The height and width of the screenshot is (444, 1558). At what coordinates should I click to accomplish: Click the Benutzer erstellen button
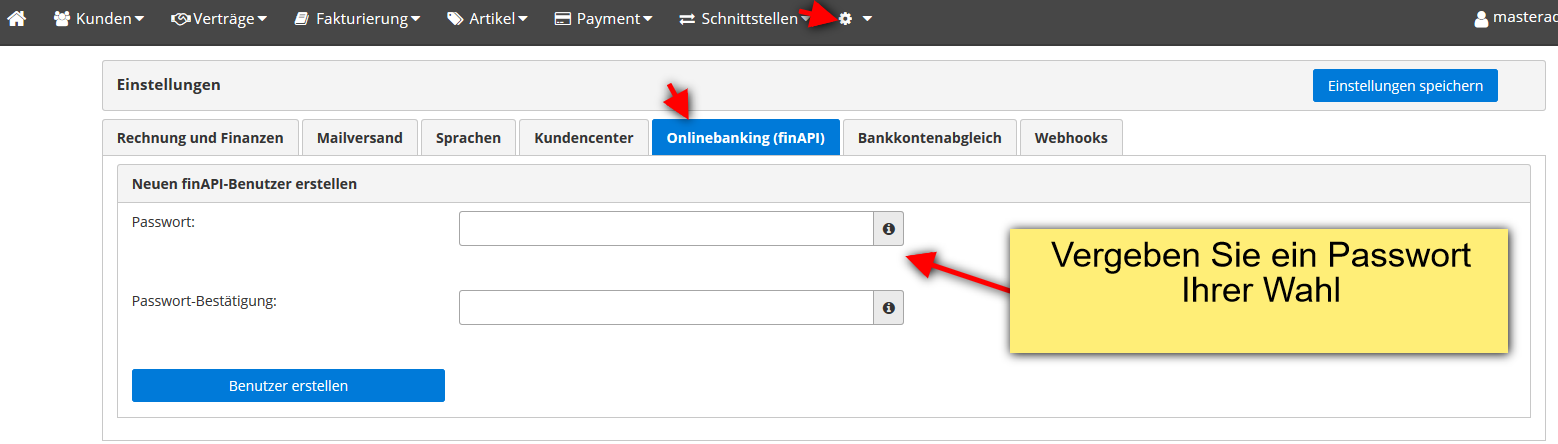tap(288, 386)
